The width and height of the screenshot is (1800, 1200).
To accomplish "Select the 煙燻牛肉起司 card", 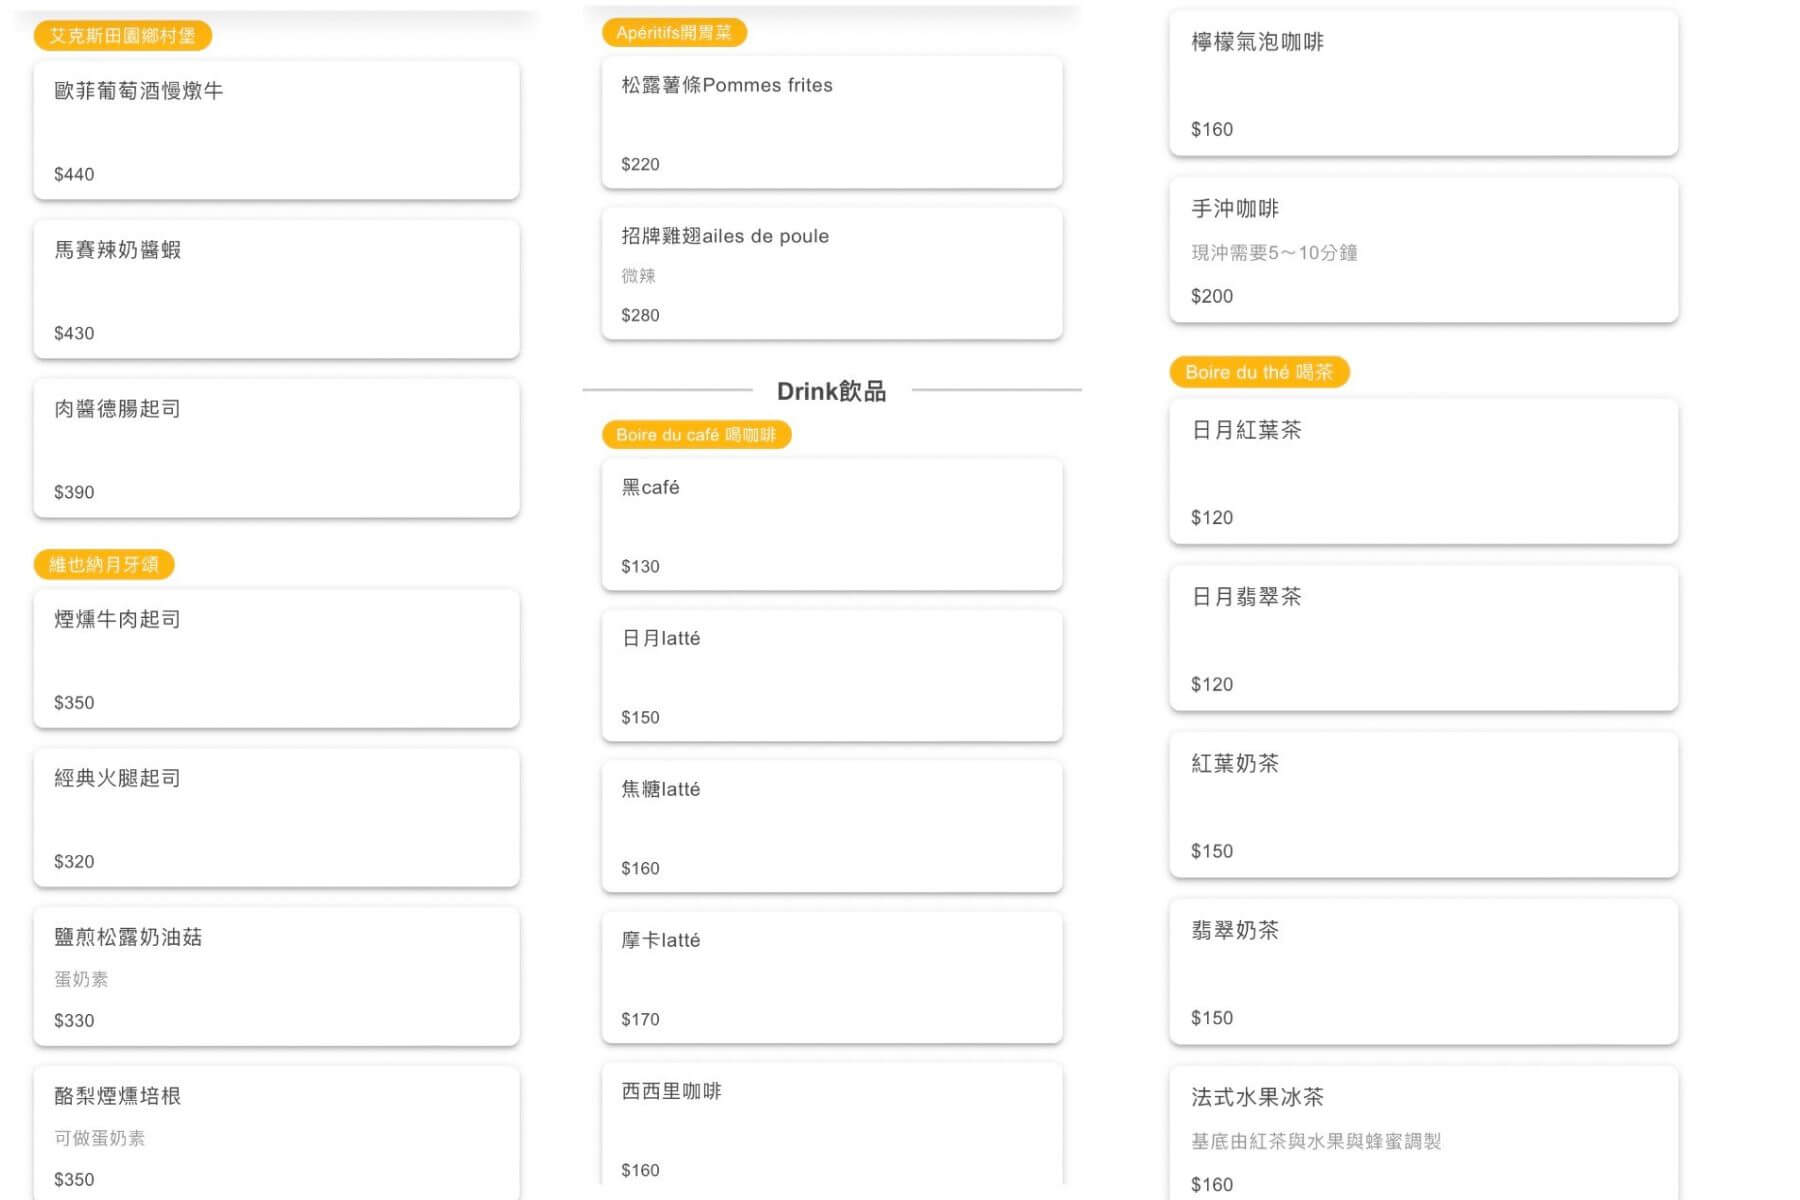I will click(x=276, y=659).
